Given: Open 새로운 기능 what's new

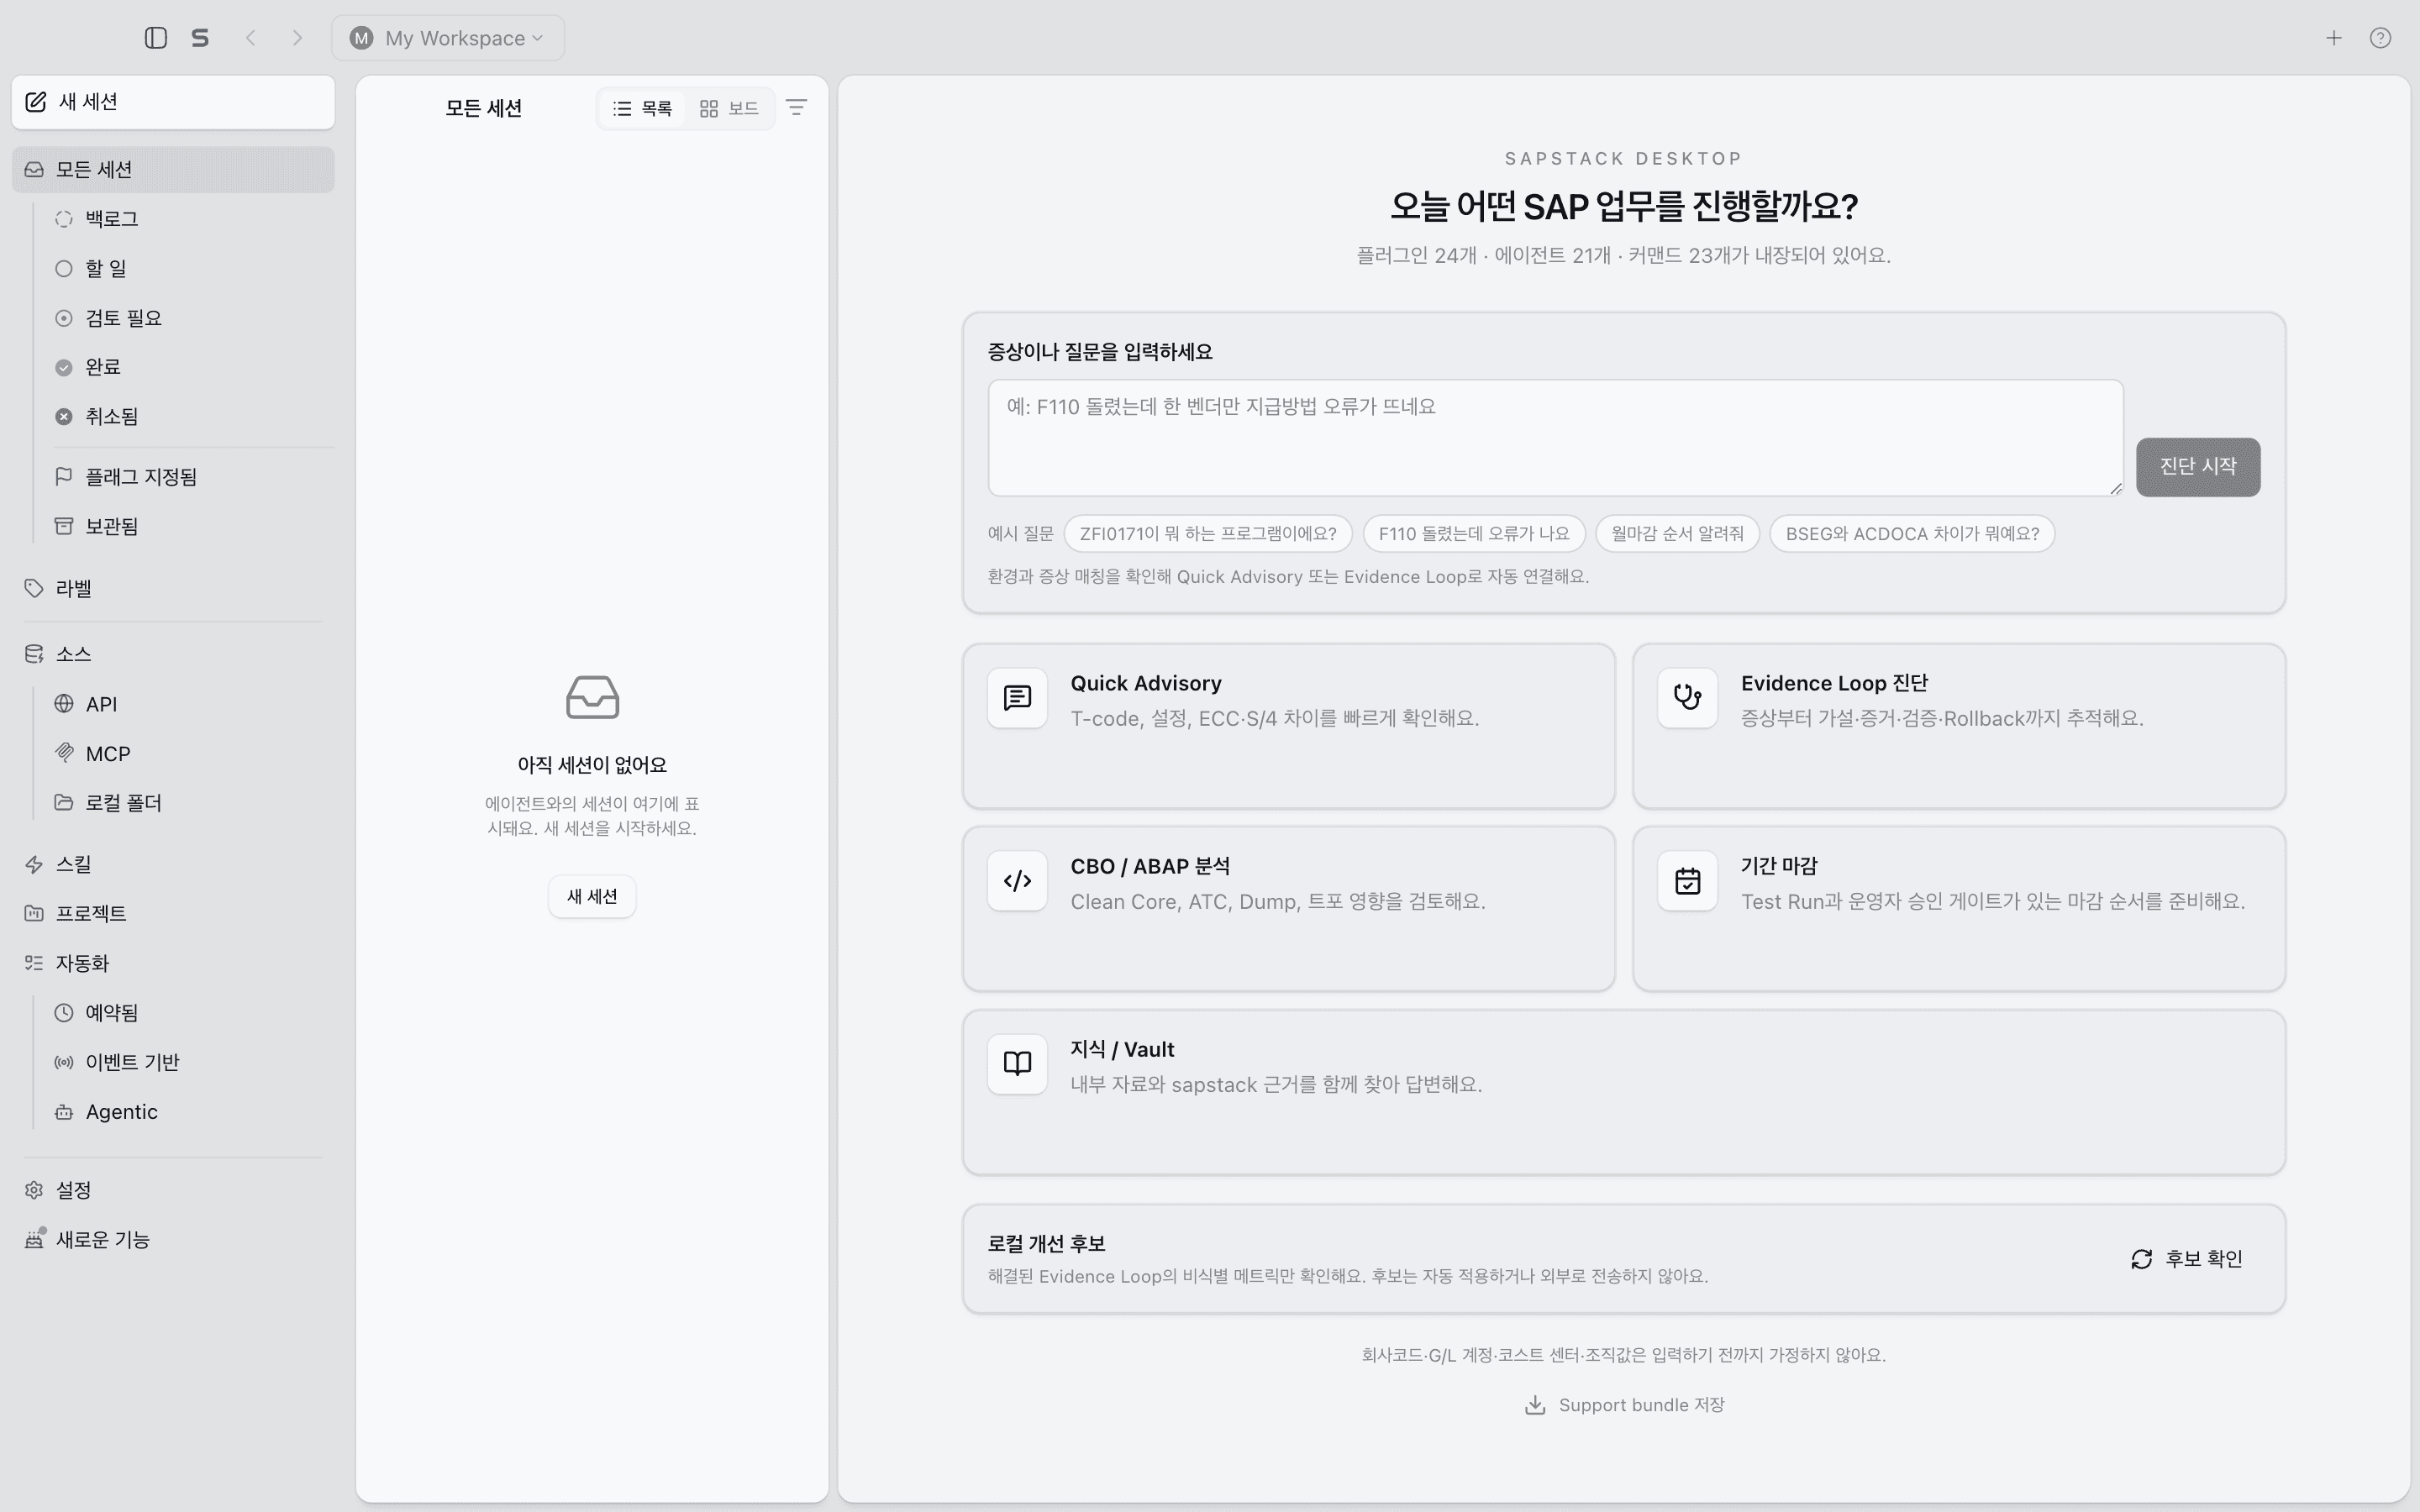Looking at the screenshot, I should (x=173, y=1240).
